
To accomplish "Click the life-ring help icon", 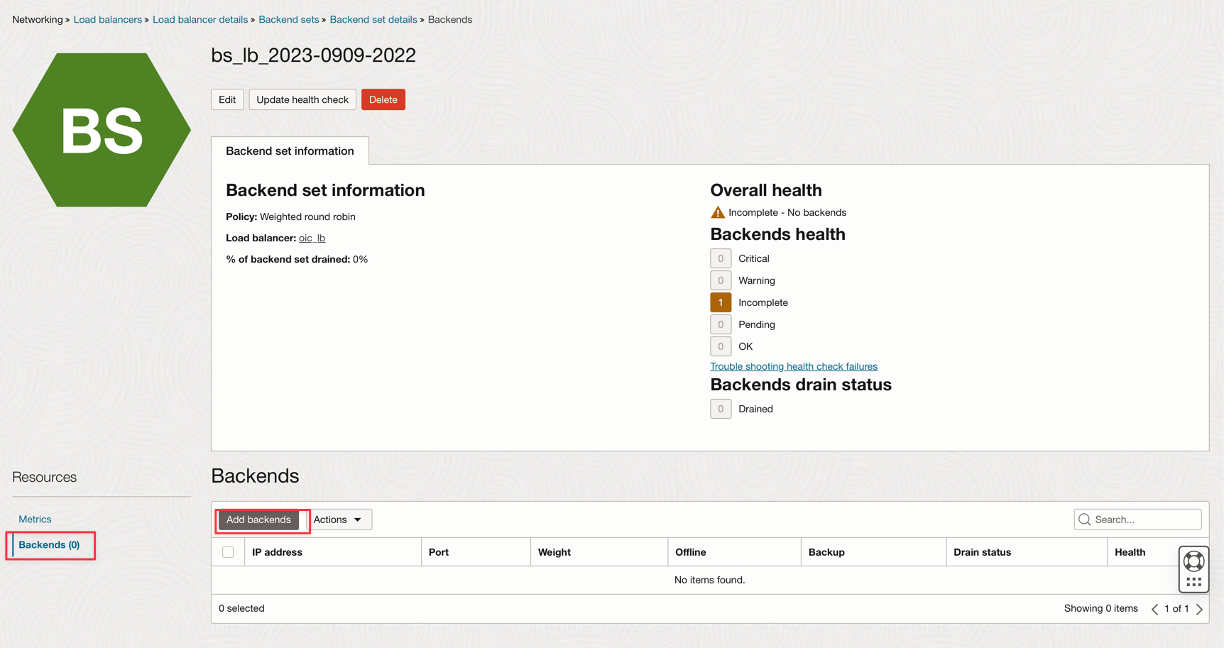I will (x=1193, y=560).
